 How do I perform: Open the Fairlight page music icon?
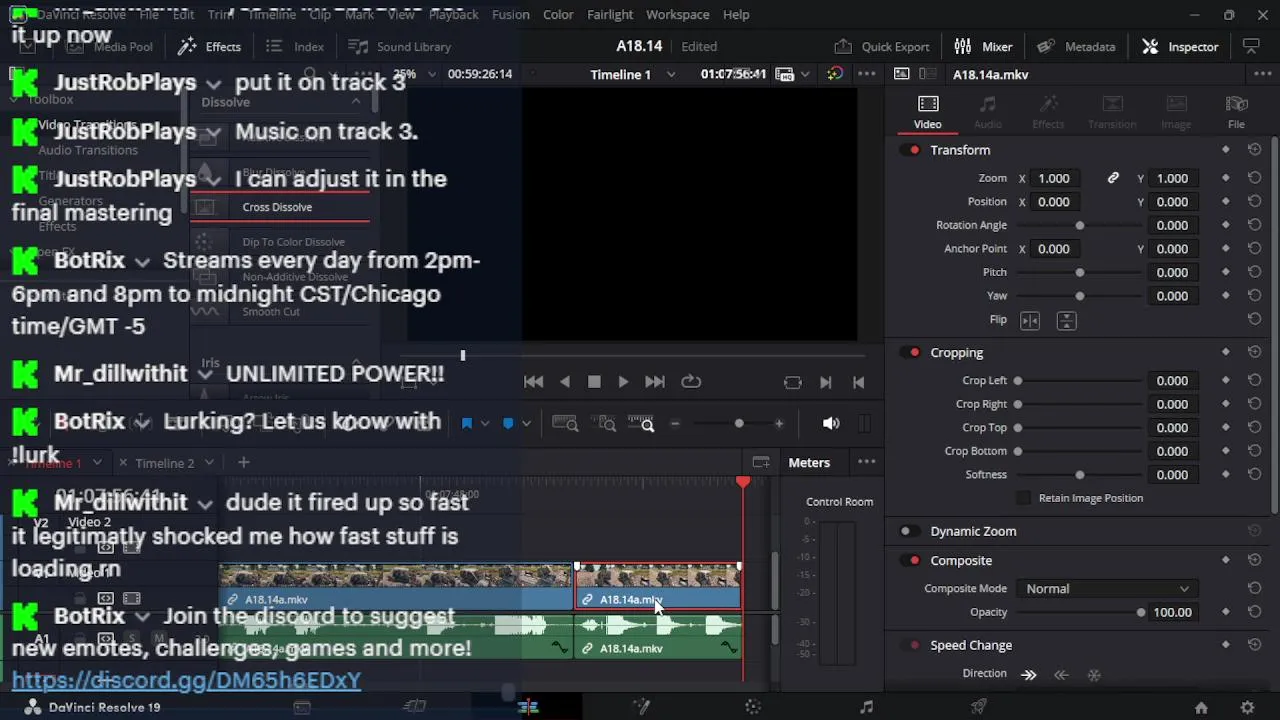(x=866, y=707)
